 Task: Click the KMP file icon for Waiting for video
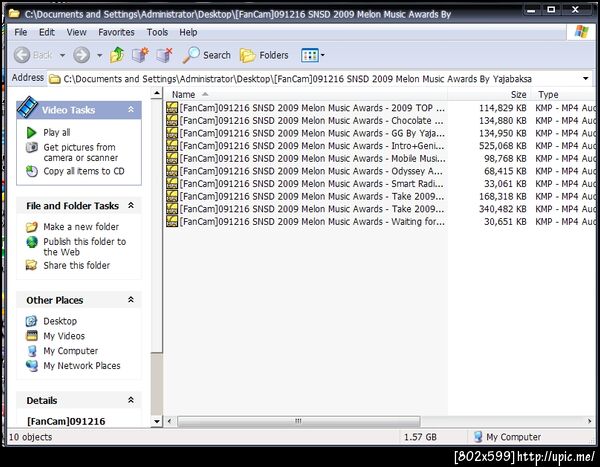[x=172, y=221]
